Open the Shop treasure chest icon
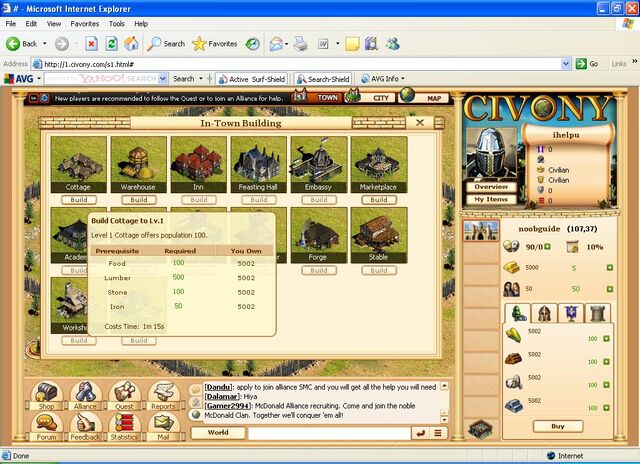This screenshot has width=640, height=464. coord(46,393)
